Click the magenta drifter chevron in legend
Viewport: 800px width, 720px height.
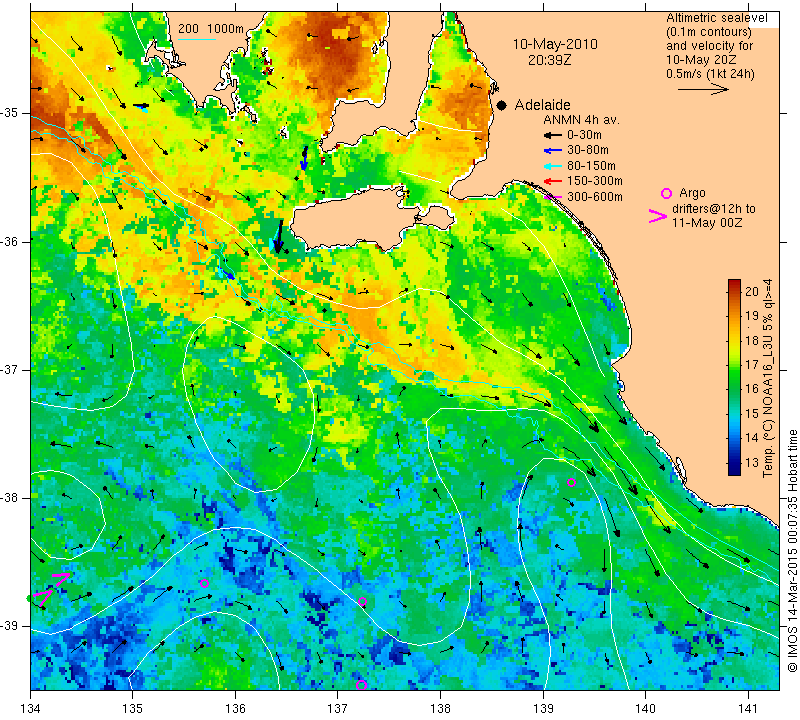click(658, 216)
